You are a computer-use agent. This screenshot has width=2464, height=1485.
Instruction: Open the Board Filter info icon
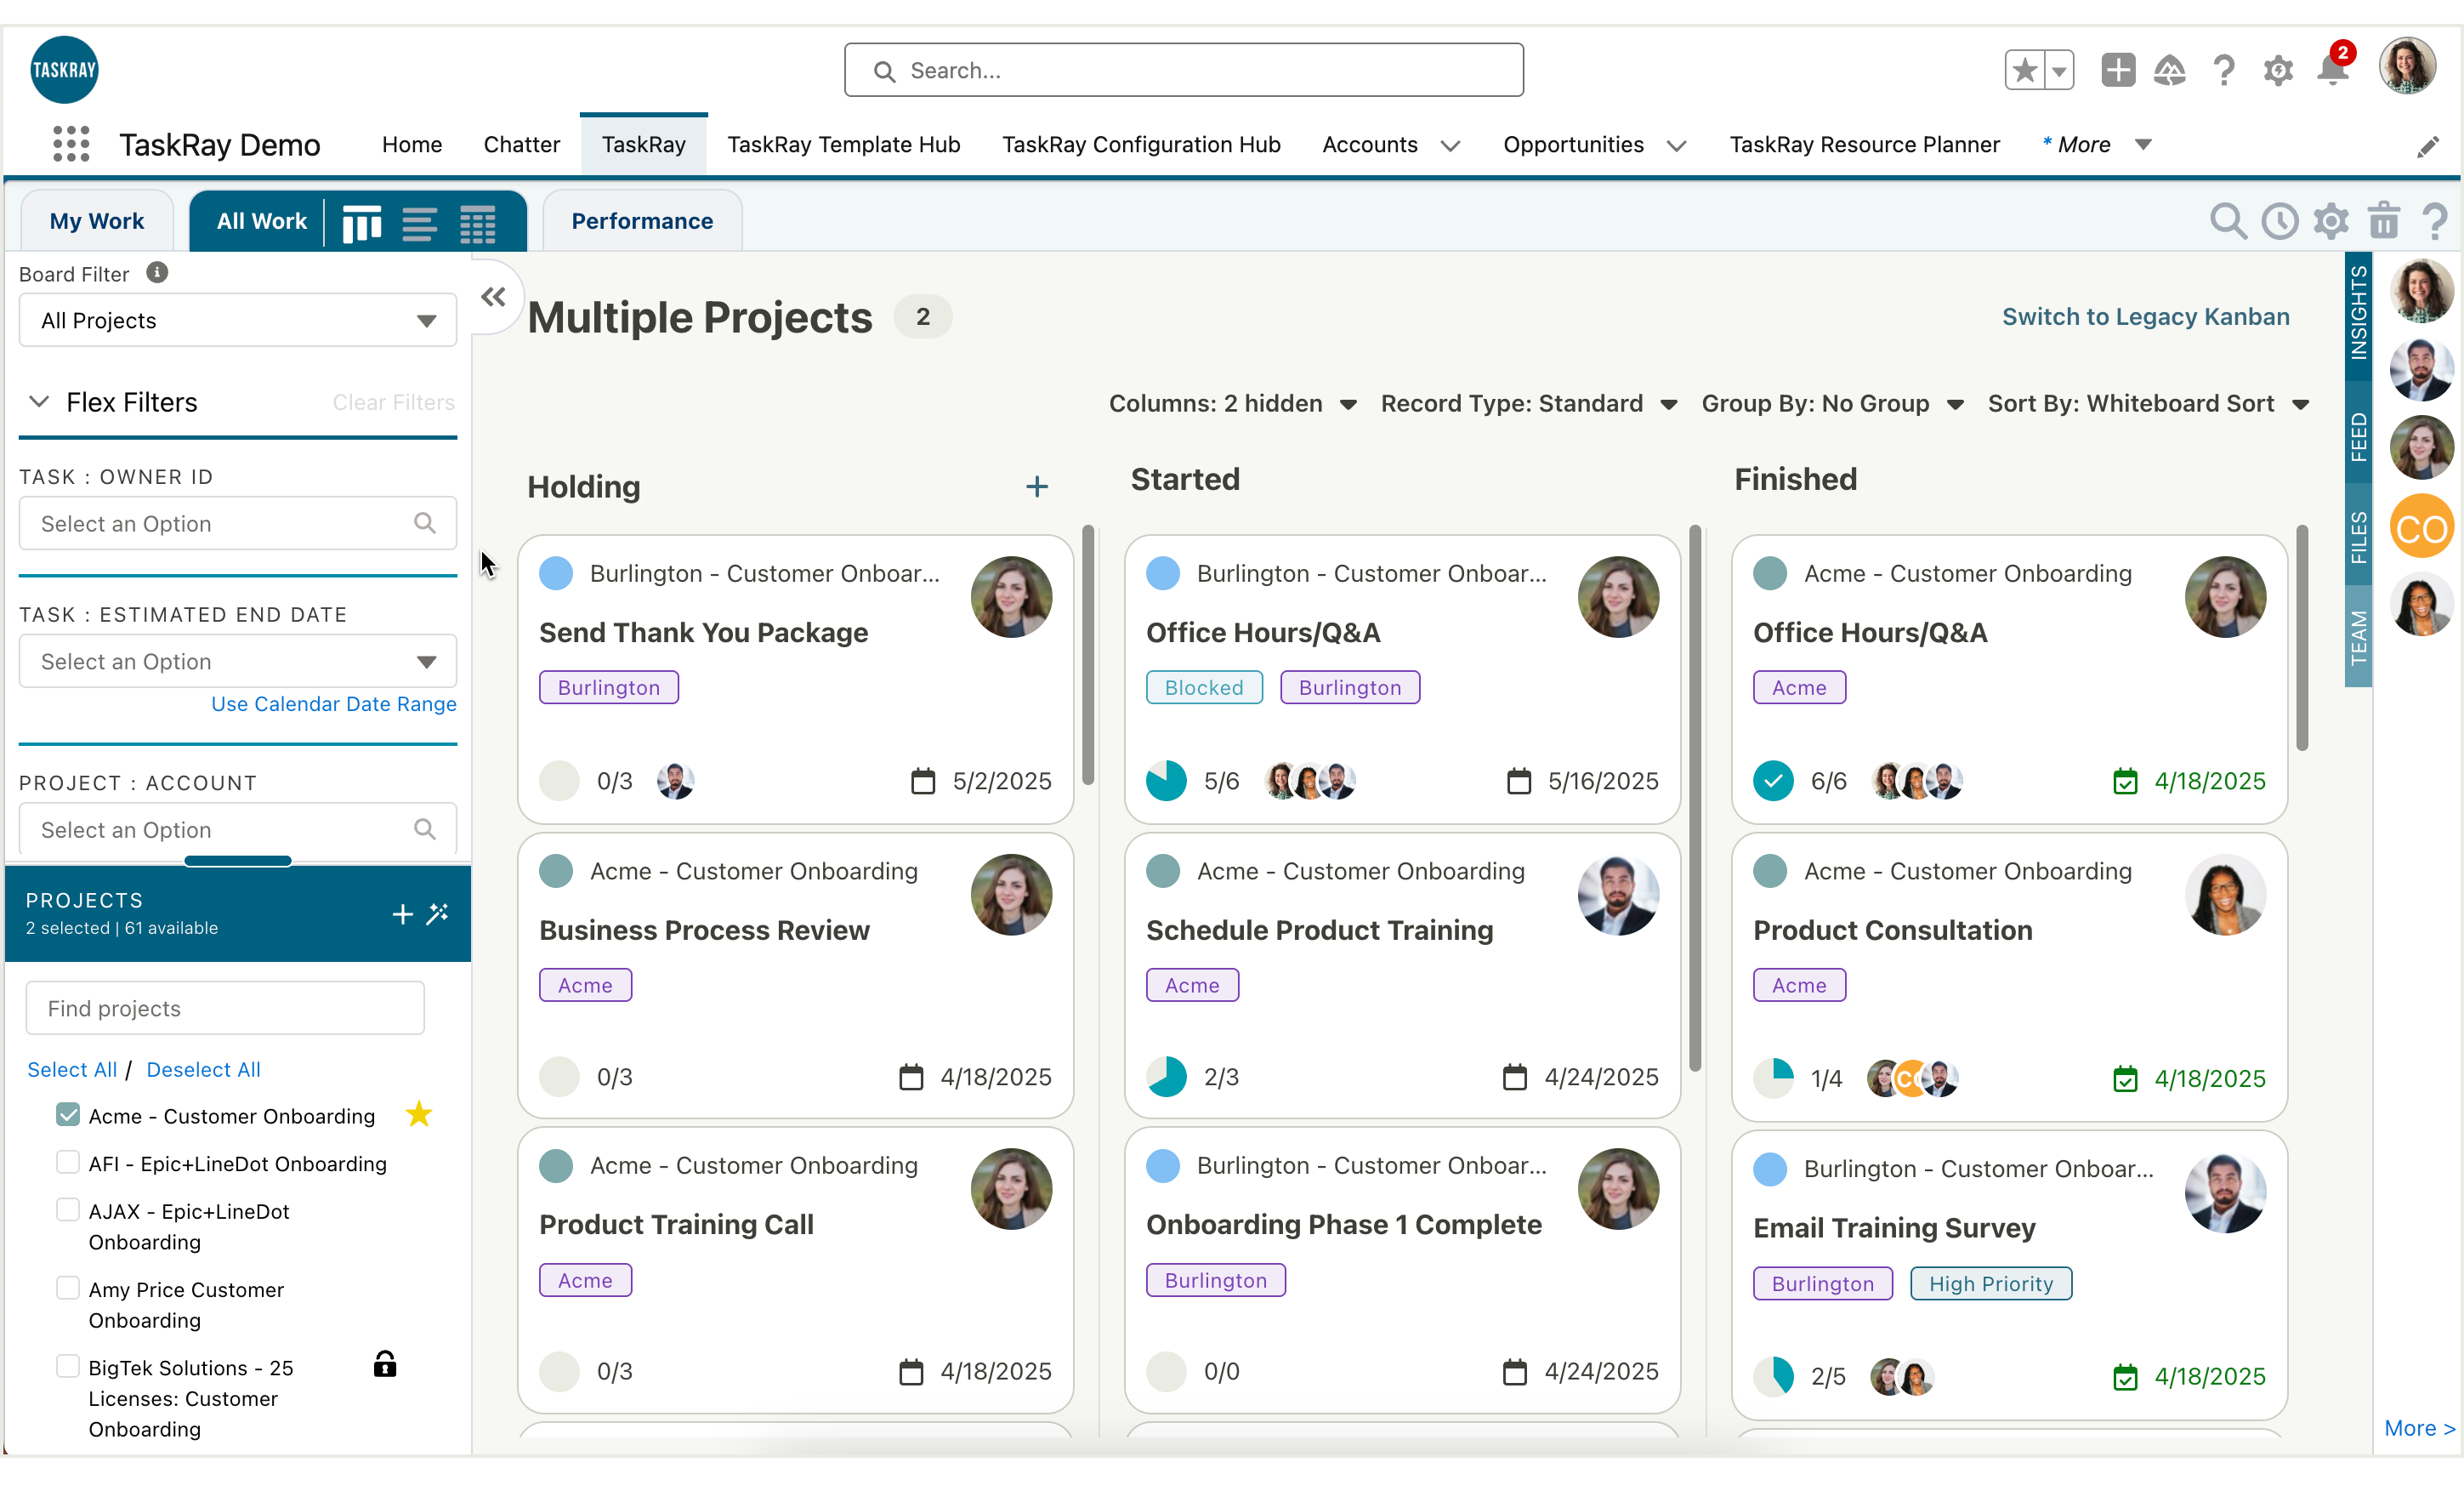click(x=157, y=272)
